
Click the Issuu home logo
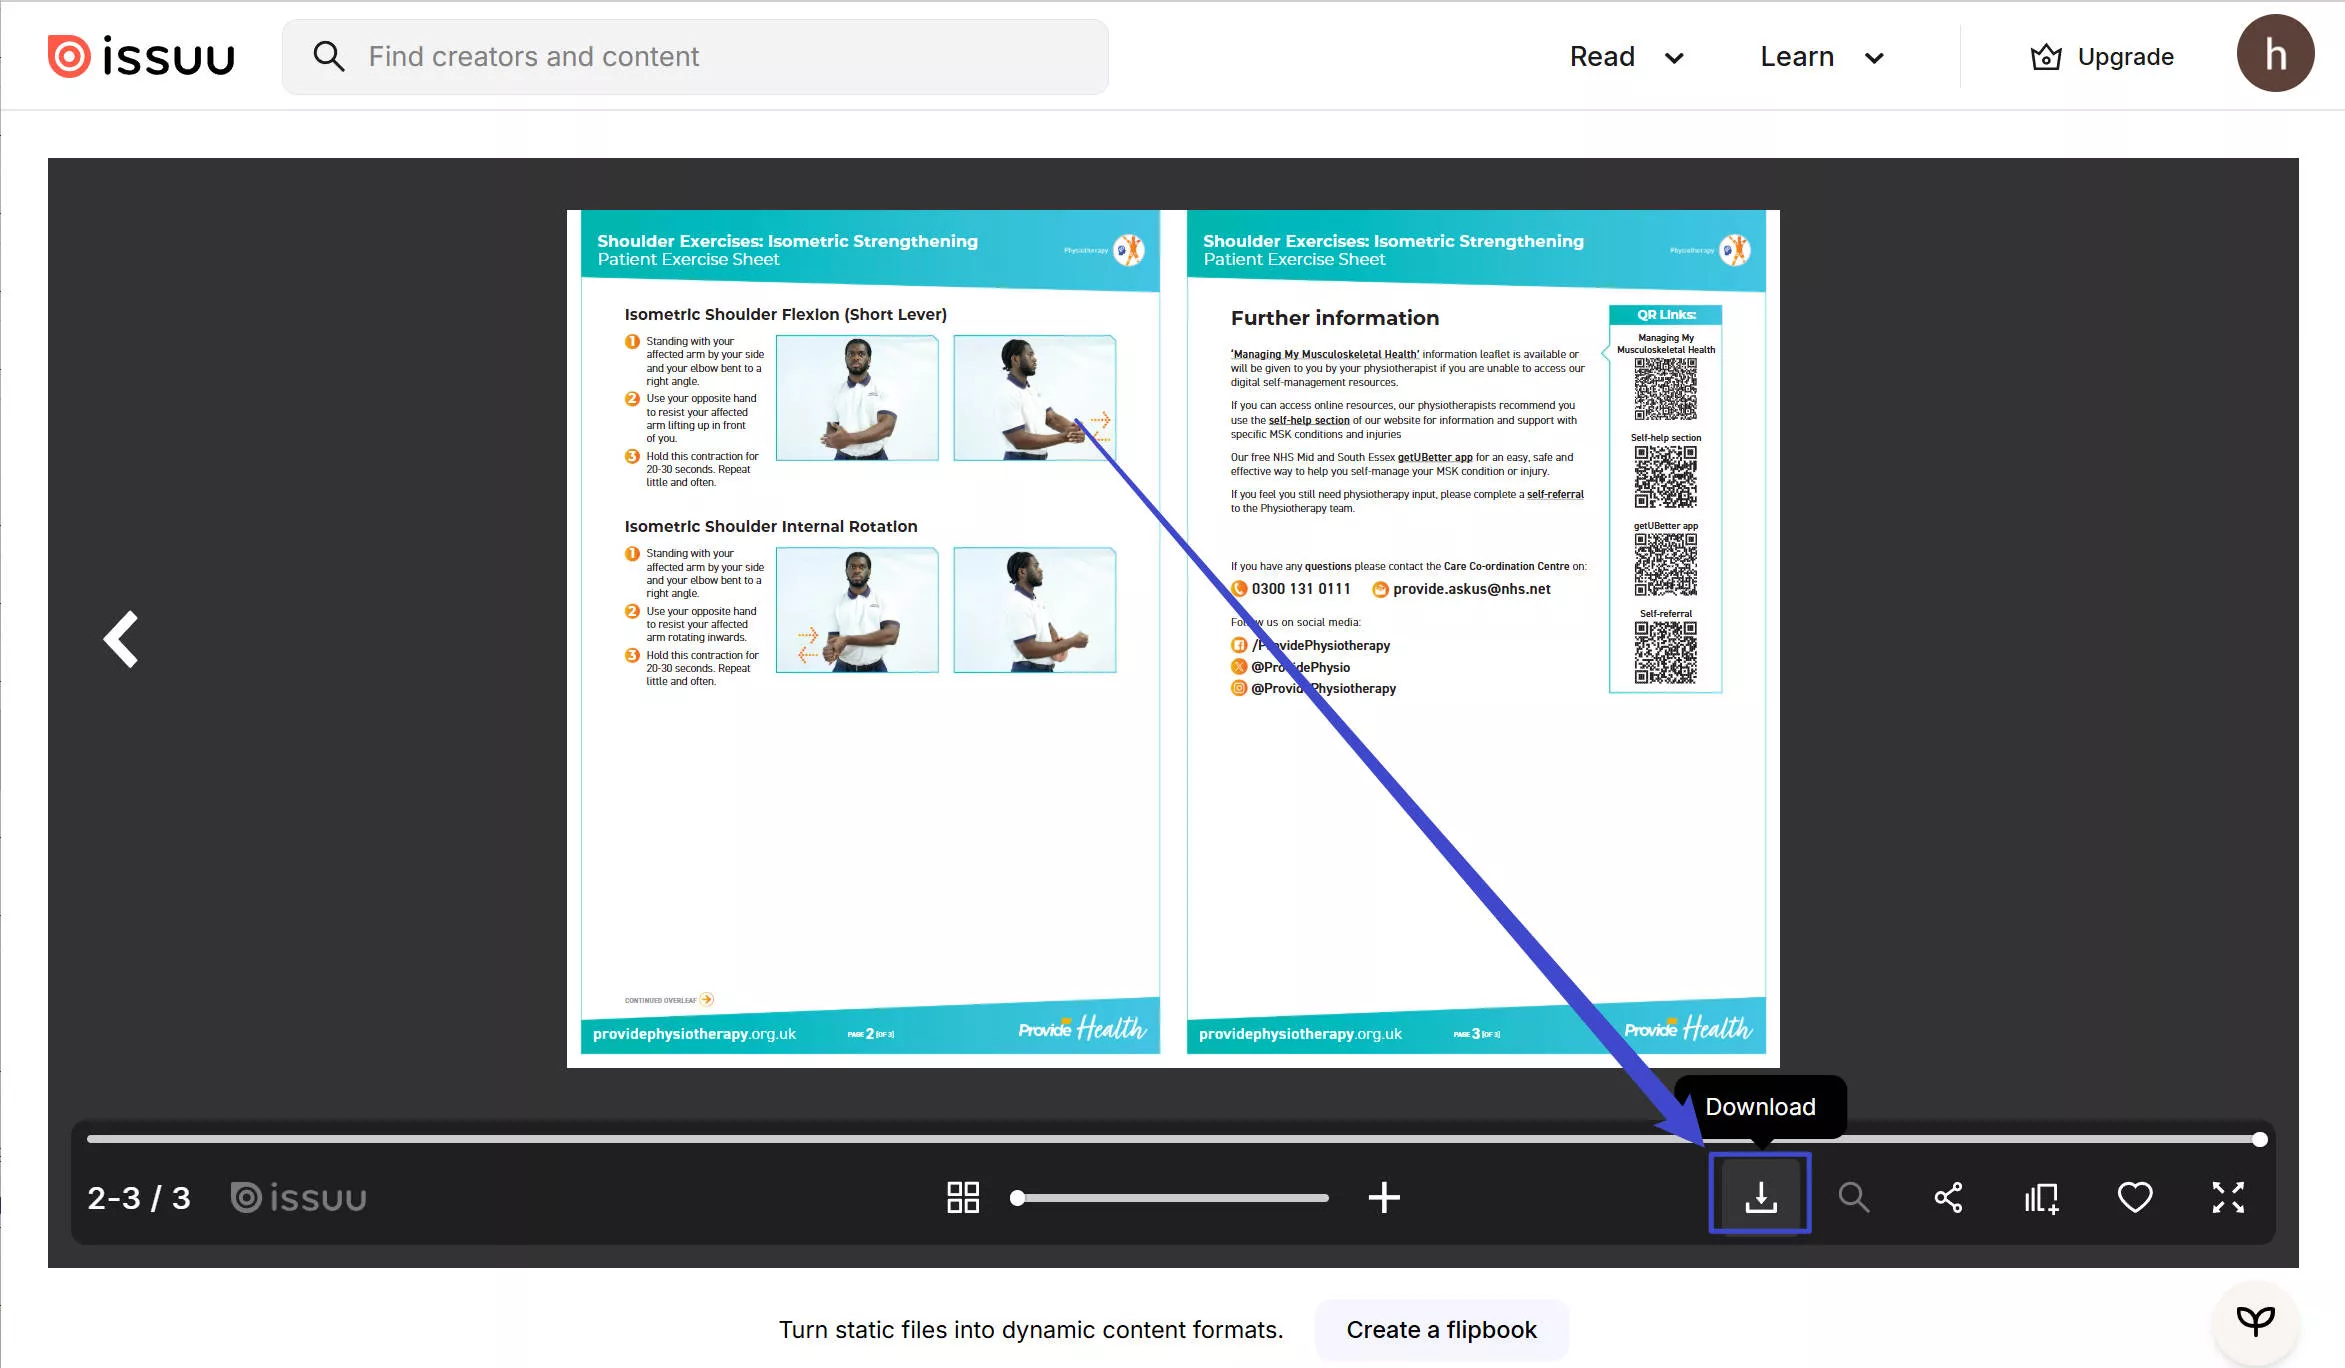[x=141, y=56]
